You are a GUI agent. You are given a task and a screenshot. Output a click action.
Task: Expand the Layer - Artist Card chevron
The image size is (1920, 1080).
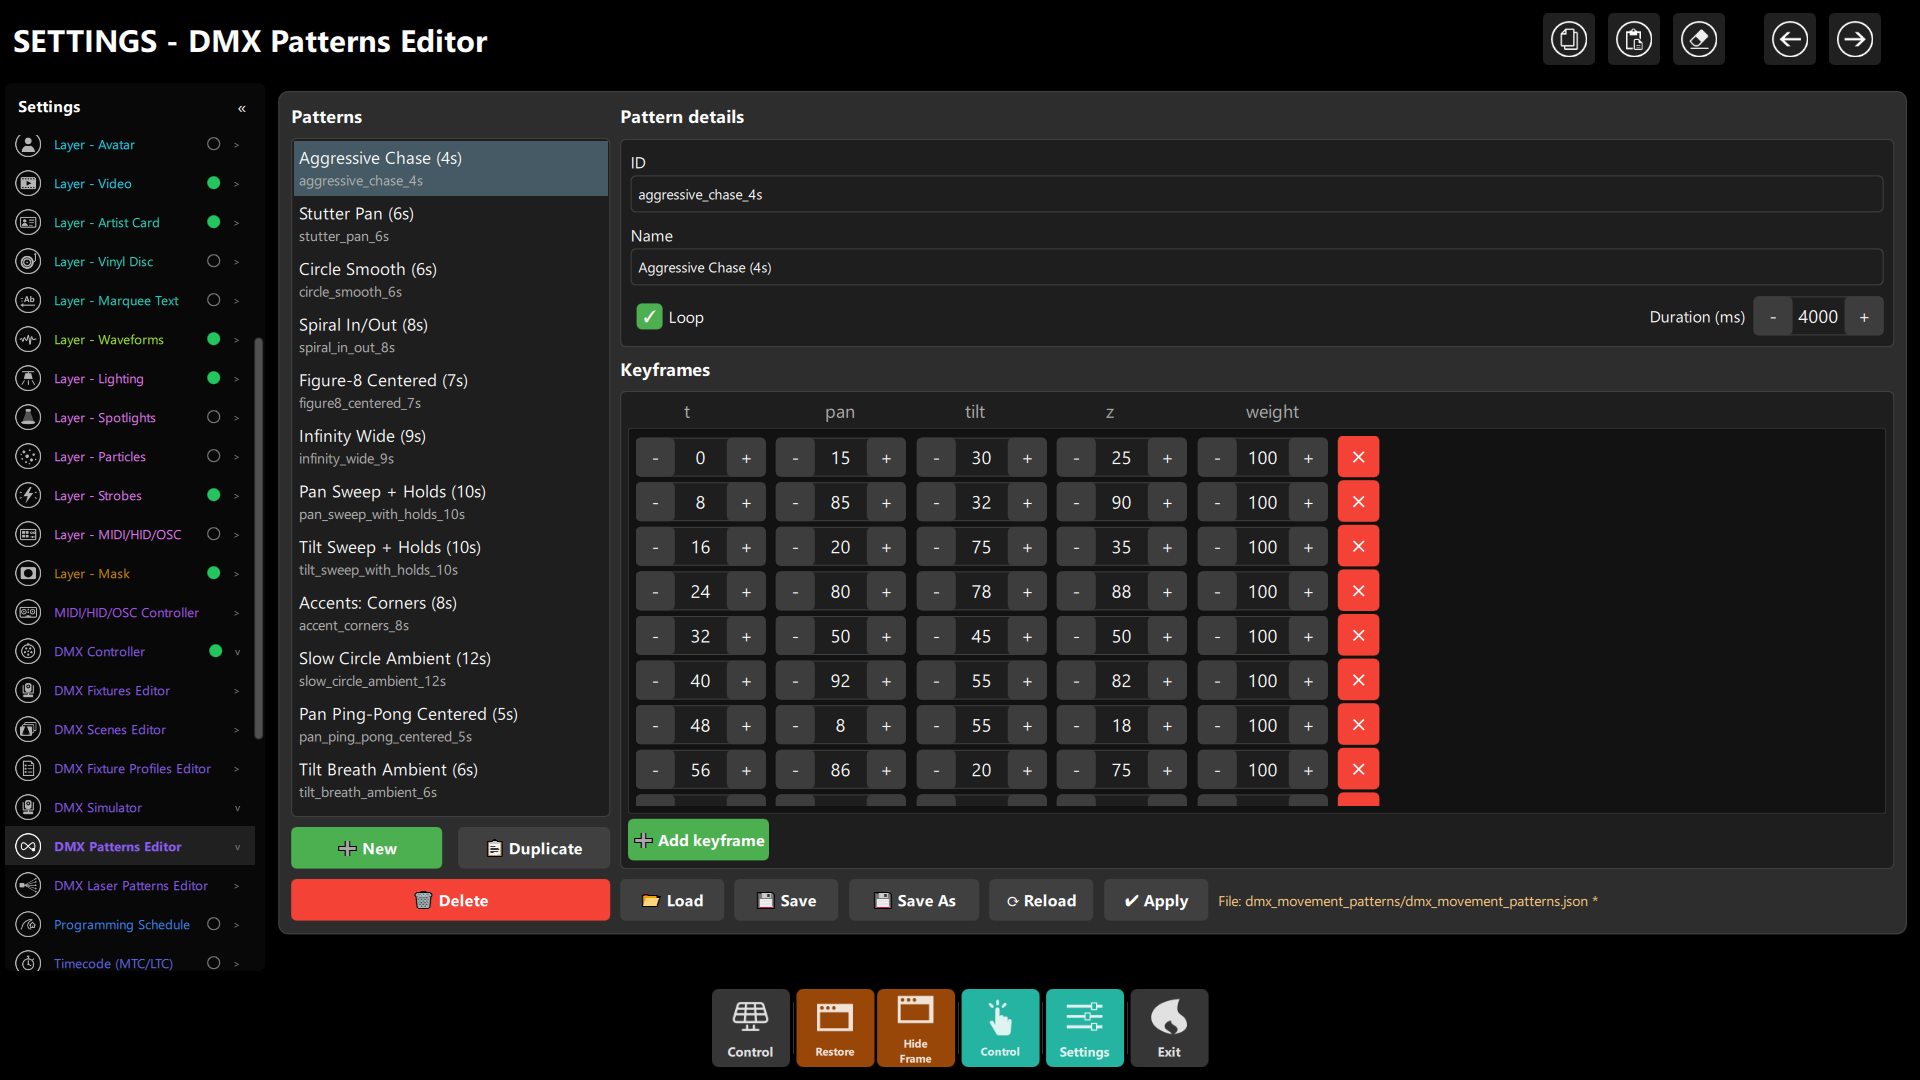237,223
